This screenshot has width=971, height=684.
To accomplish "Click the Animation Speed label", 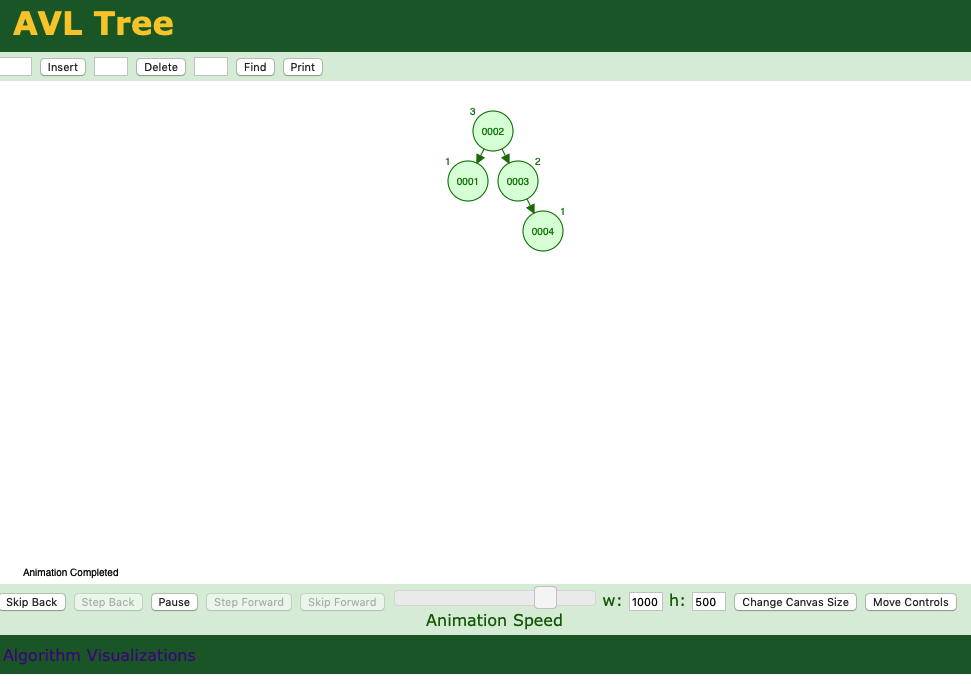I will coord(494,620).
